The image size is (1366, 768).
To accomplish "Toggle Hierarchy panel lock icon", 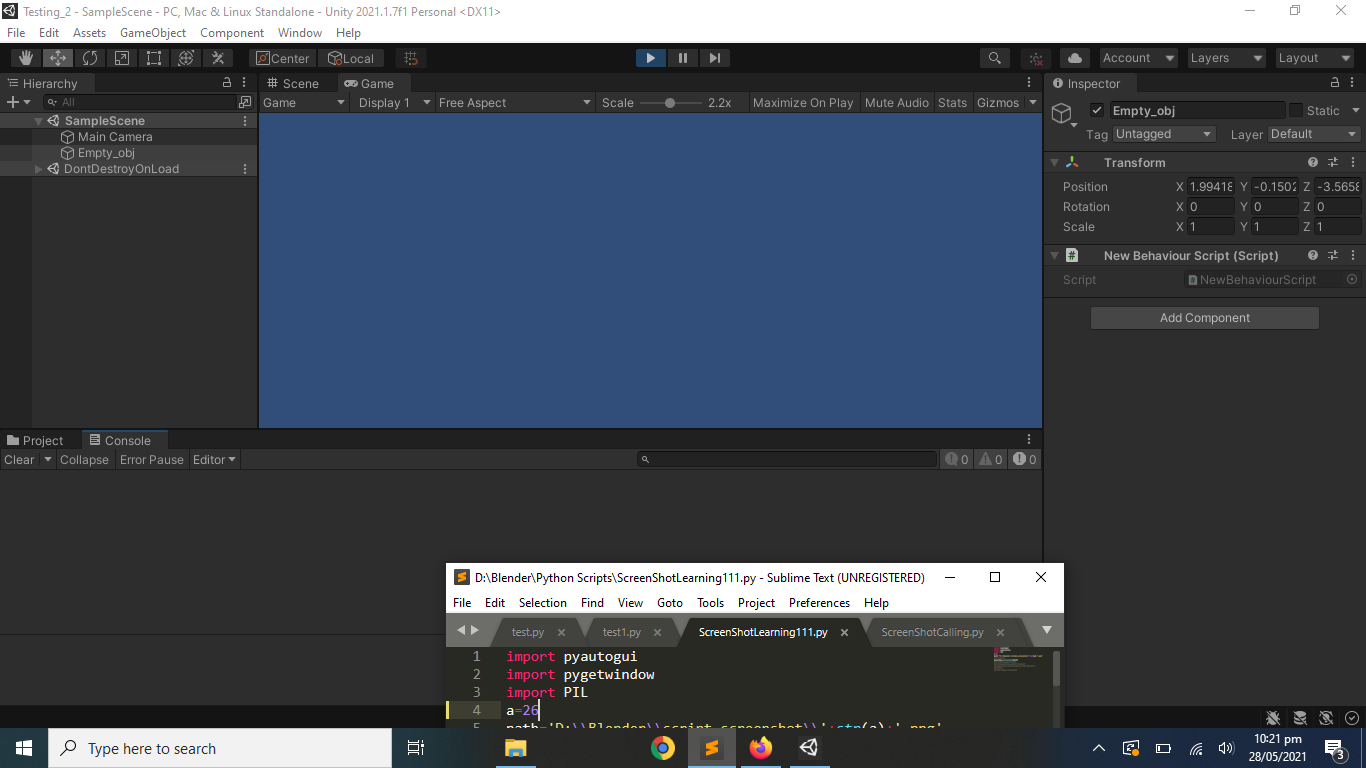I will coord(227,83).
